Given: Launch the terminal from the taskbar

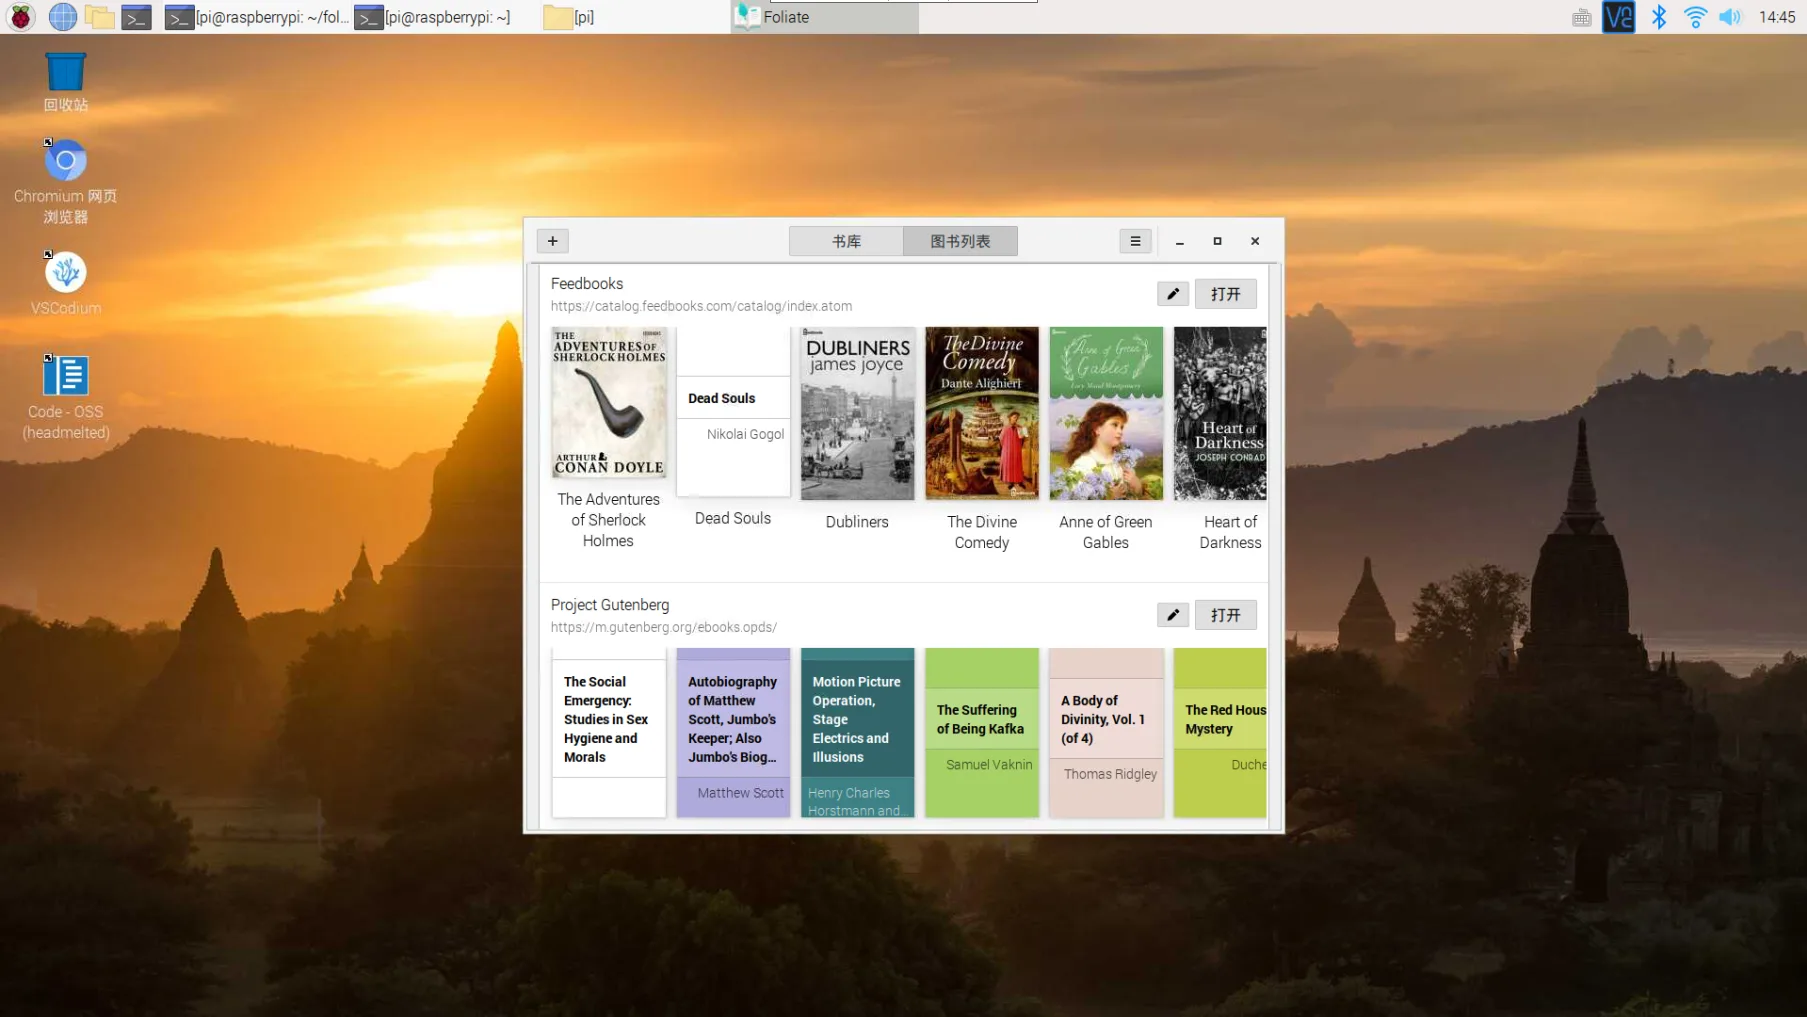Looking at the screenshot, I should (x=136, y=17).
